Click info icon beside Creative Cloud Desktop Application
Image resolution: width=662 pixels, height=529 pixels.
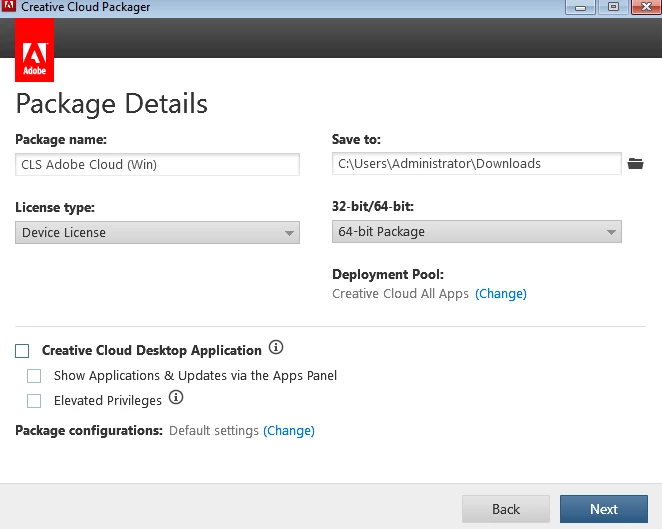click(276, 348)
